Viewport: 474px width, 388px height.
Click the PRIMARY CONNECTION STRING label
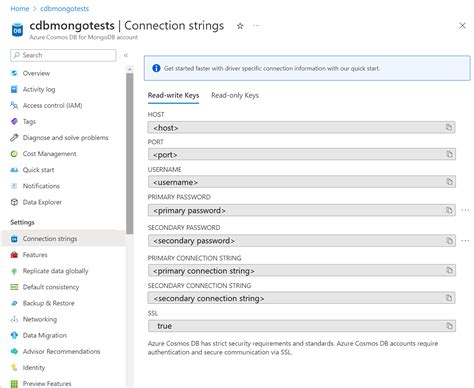194,258
